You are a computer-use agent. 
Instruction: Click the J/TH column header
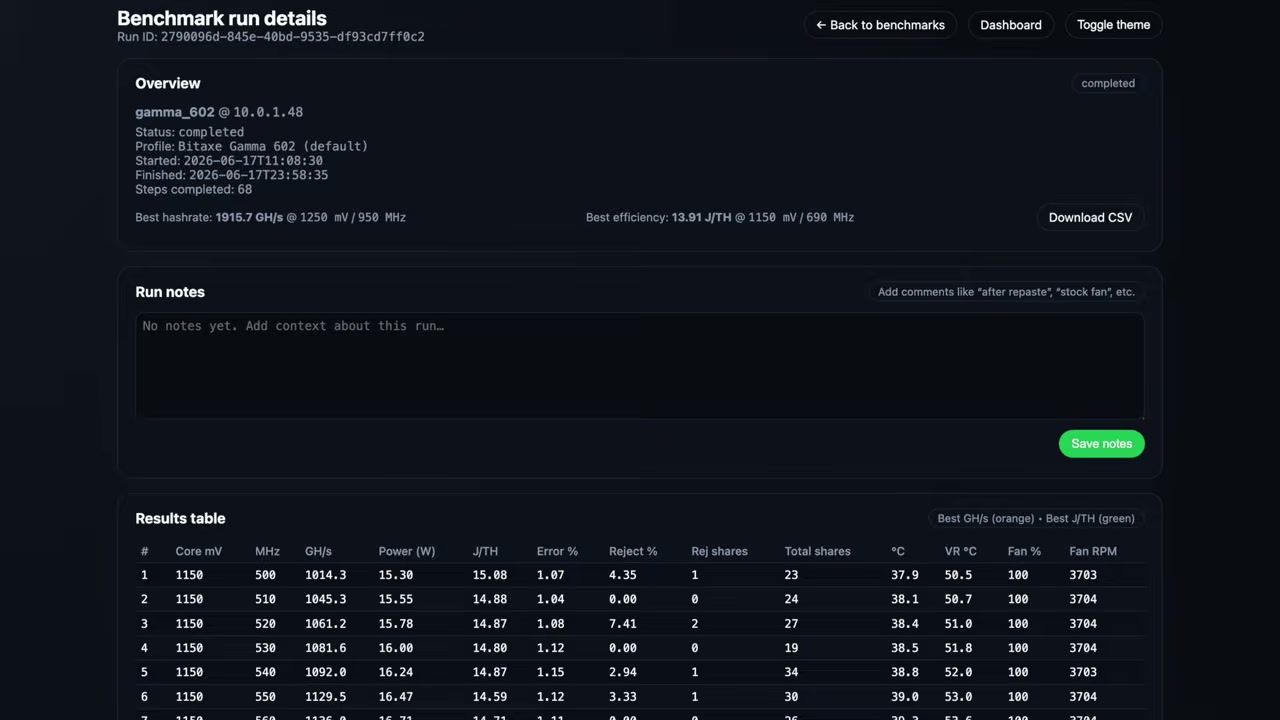tap(485, 551)
